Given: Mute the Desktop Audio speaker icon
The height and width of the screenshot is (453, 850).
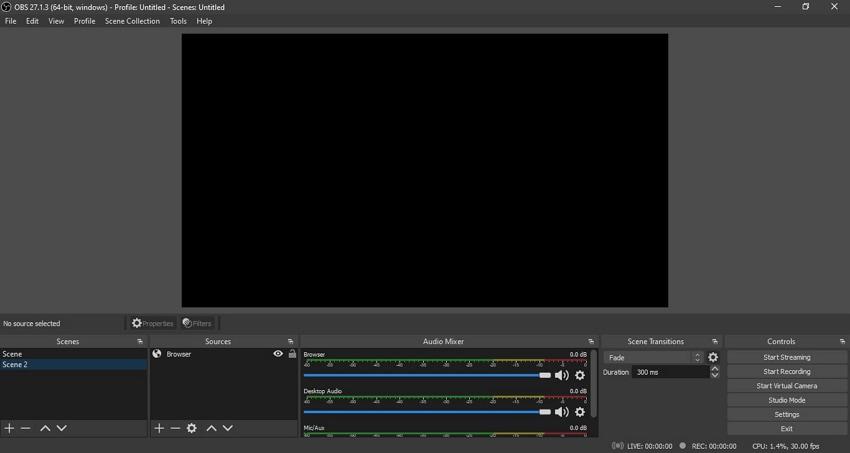Looking at the screenshot, I should click(x=562, y=412).
